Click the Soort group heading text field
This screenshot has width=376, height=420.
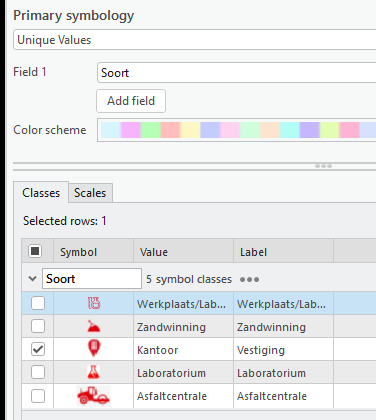pyautogui.click(x=92, y=279)
